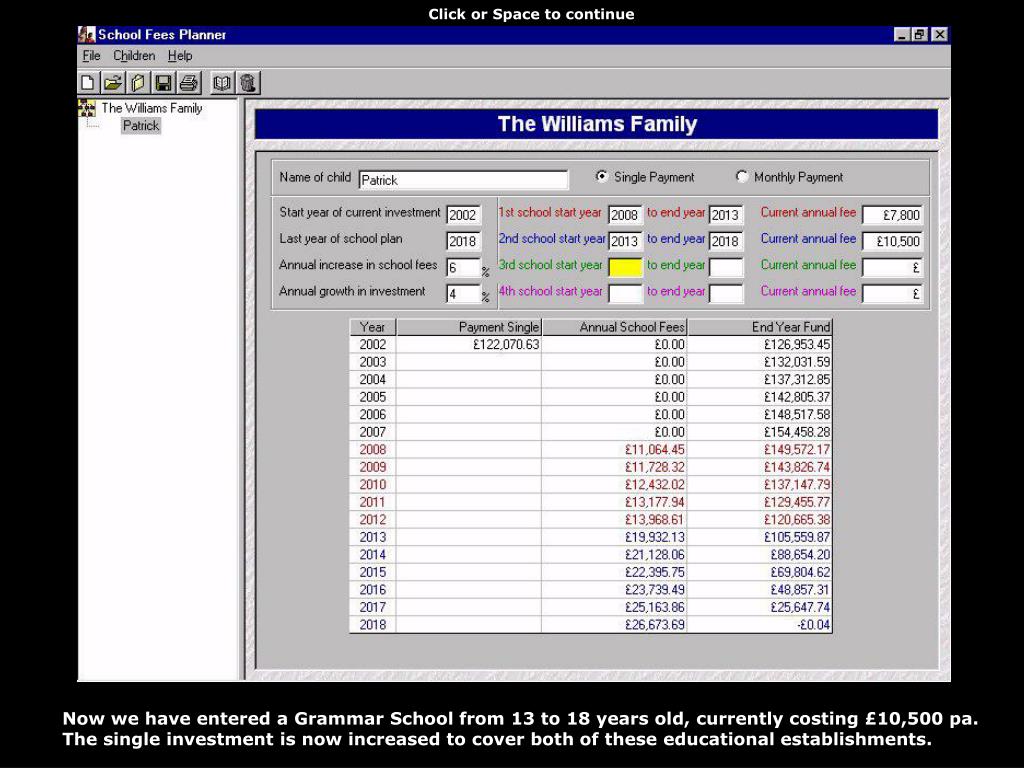
Task: Click the Annual growth in investment field
Action: pos(463,294)
